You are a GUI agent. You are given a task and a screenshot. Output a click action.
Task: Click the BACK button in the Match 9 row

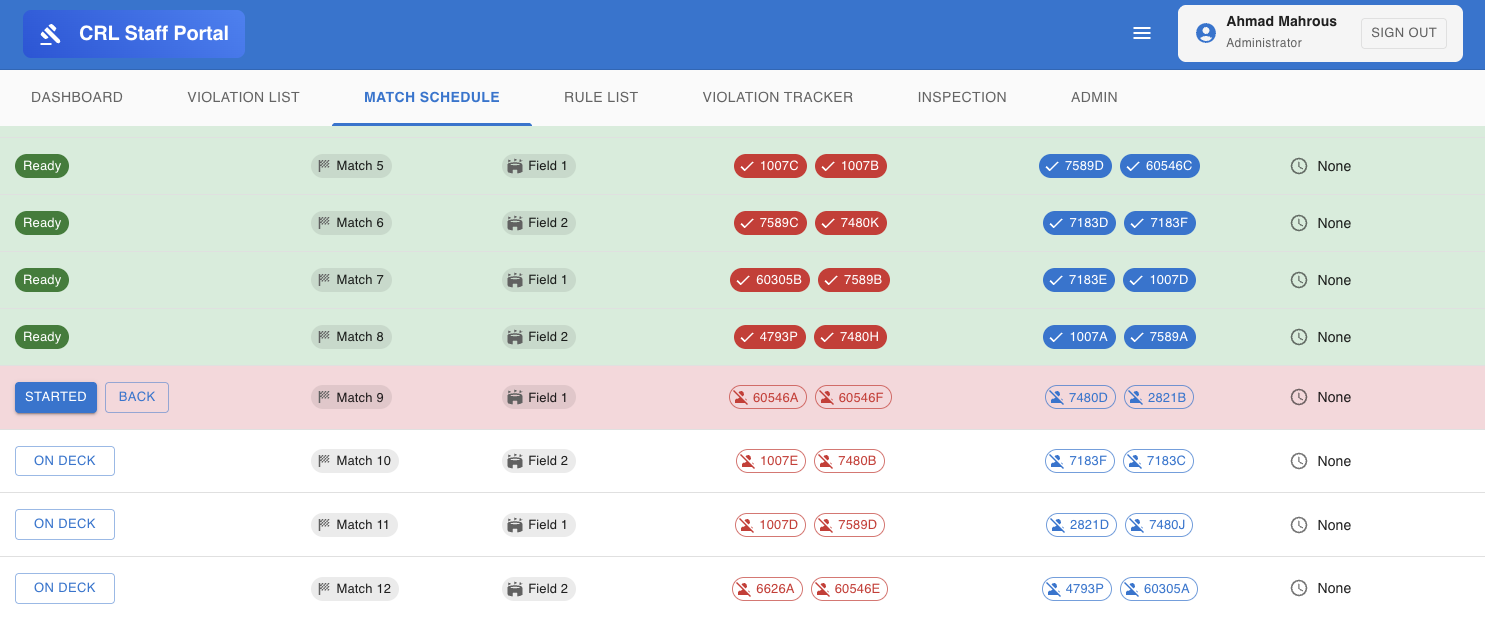point(136,397)
